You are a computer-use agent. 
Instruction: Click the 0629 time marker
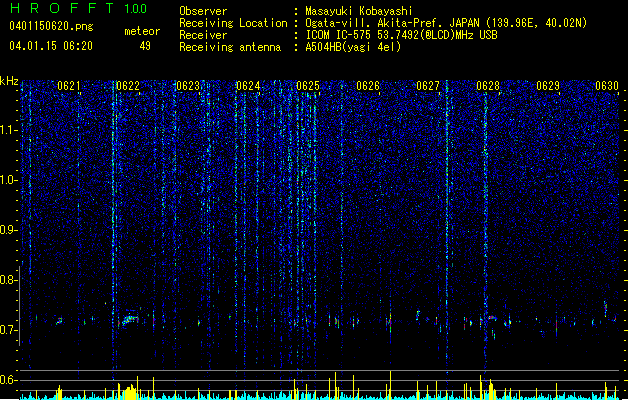point(548,86)
